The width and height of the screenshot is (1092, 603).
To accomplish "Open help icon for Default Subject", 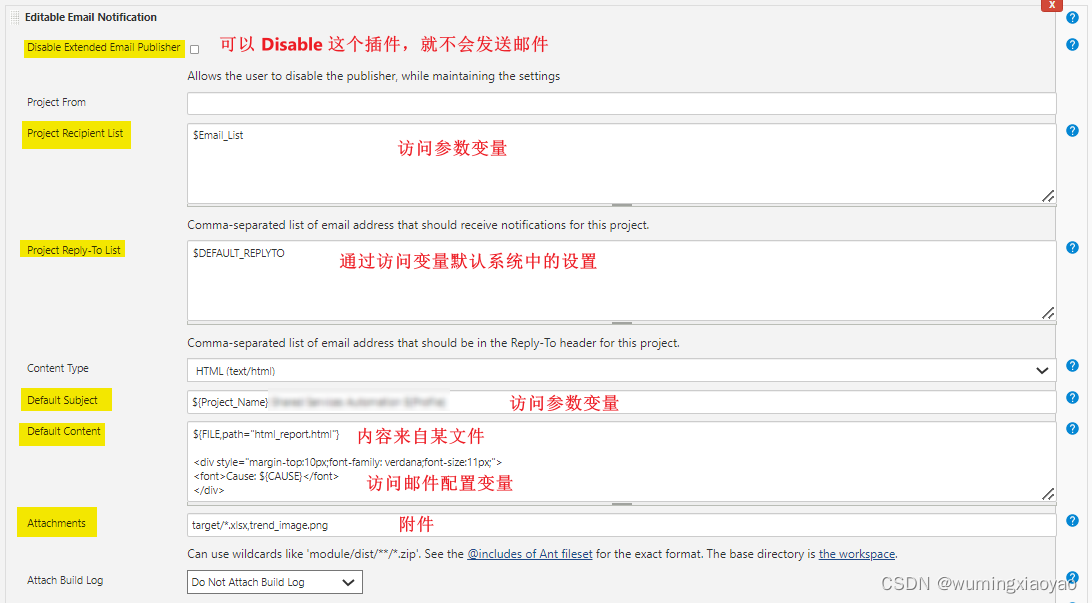I will [x=1072, y=398].
